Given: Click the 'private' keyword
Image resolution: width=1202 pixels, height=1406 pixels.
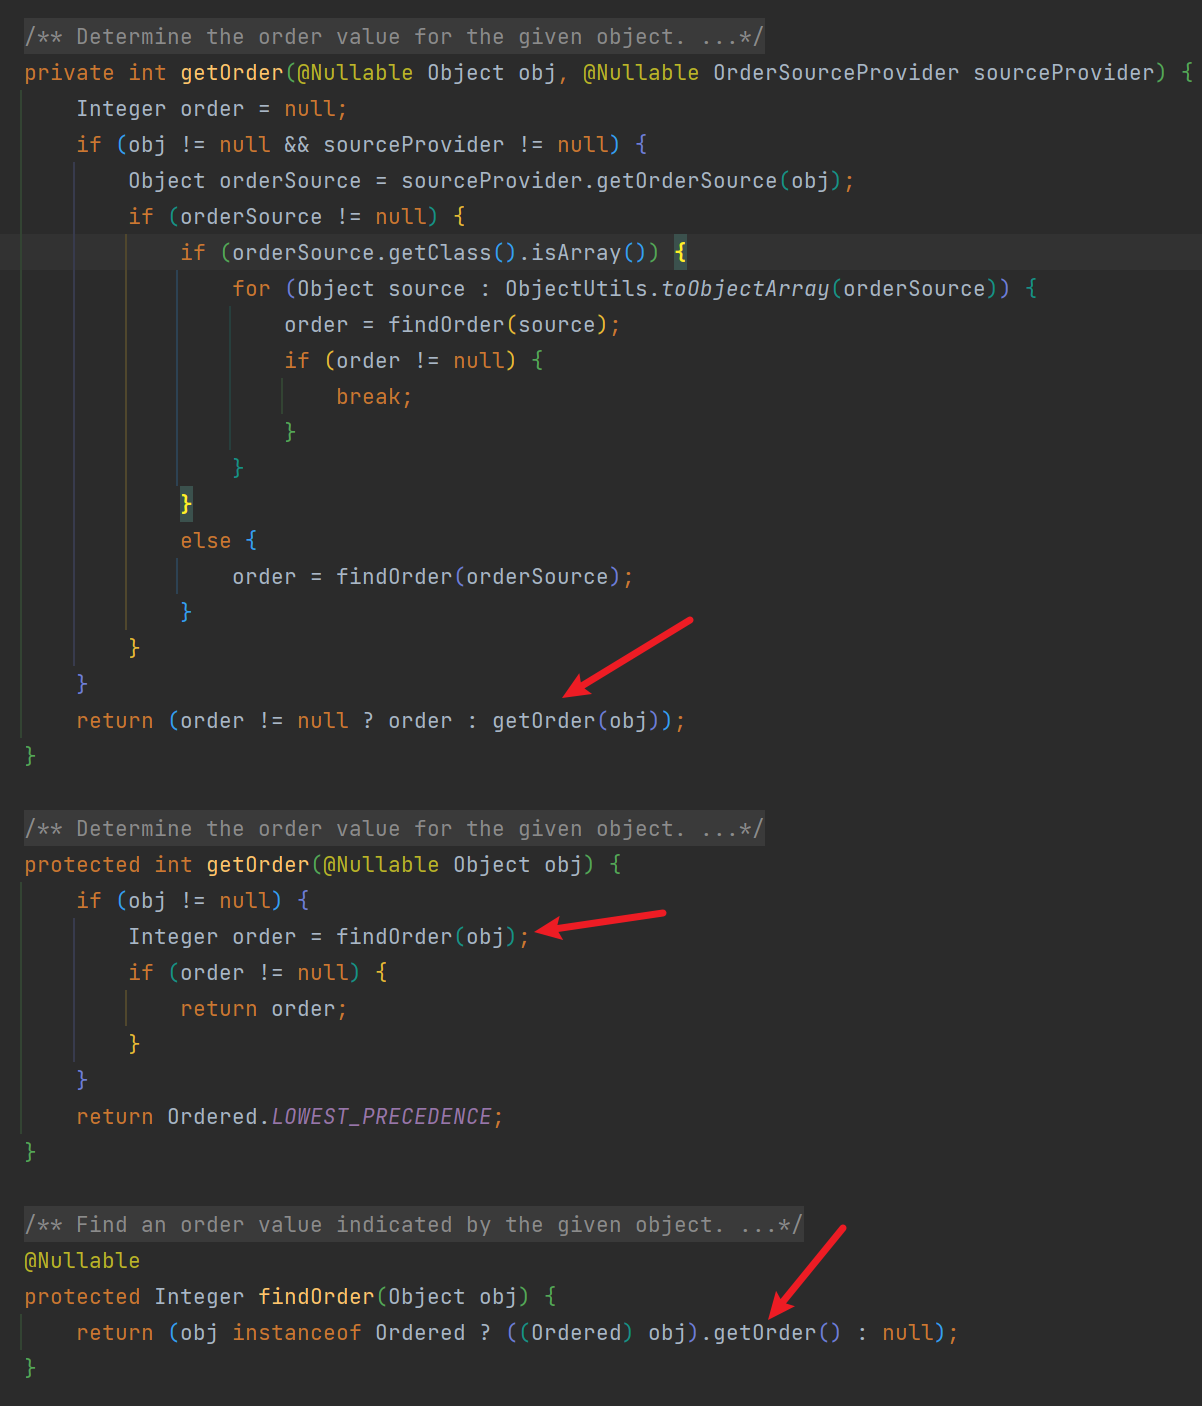Looking at the screenshot, I should pyautogui.click(x=69, y=73).
